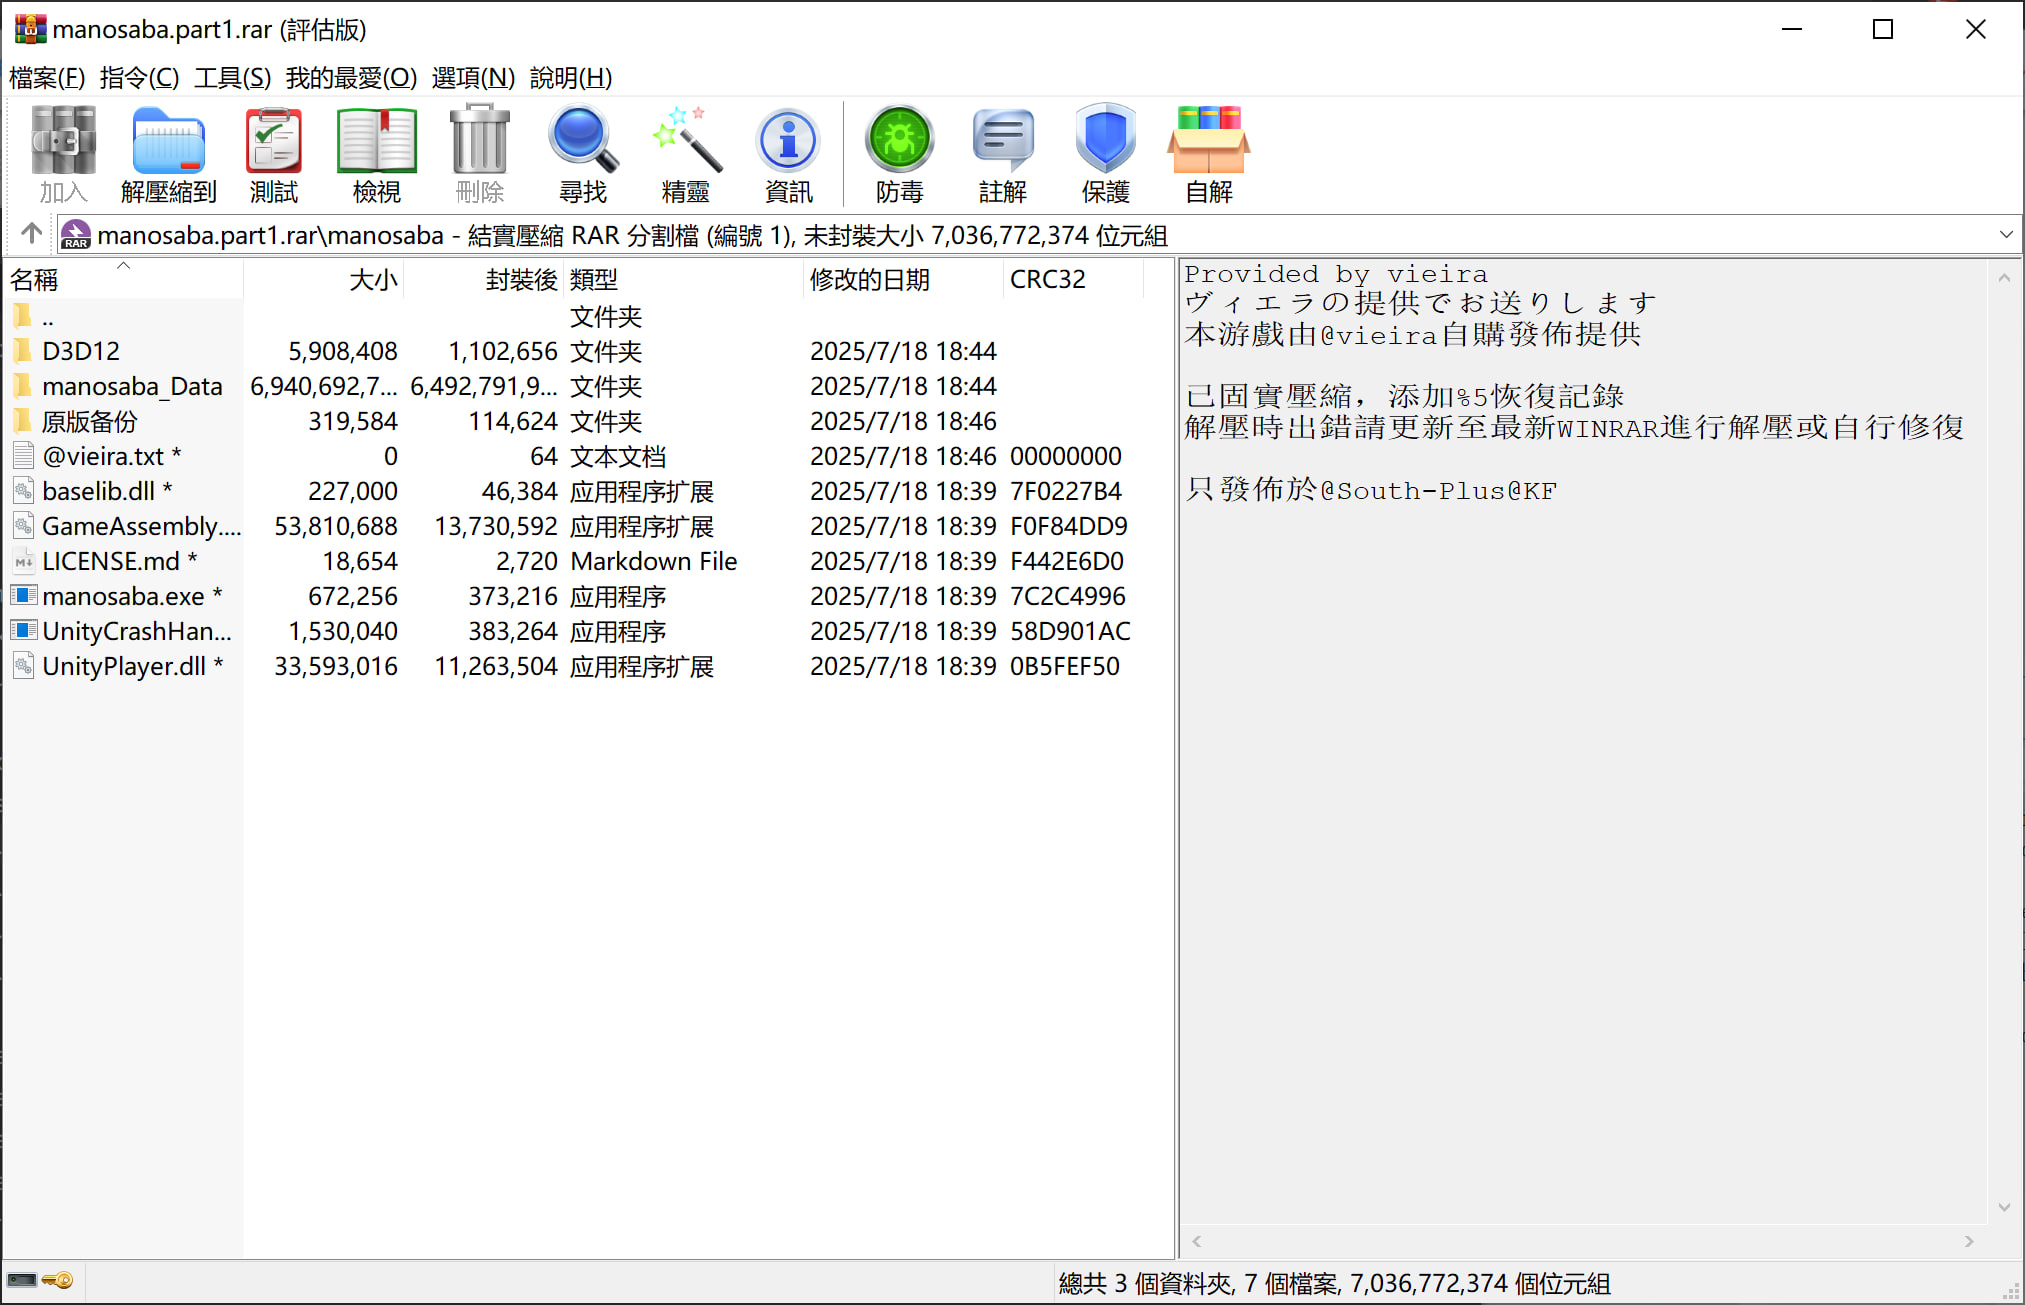Click the SFX (自解) self-extract icon
Image resolution: width=2025 pixels, height=1305 pixels.
[x=1208, y=153]
